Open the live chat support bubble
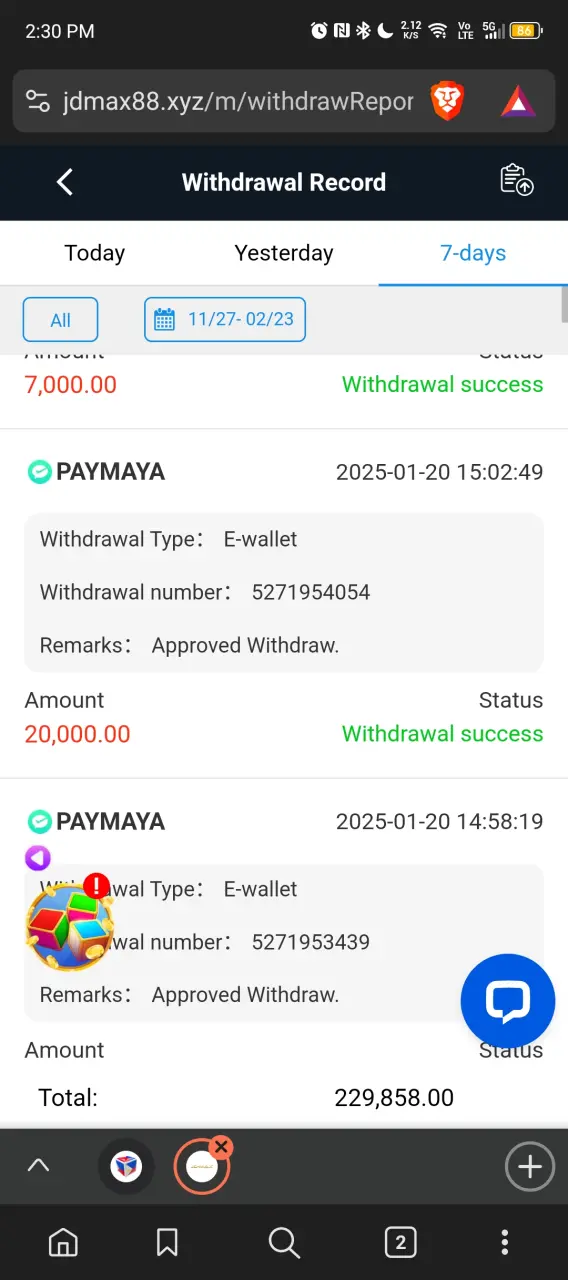This screenshot has height=1280, width=568. (507, 1001)
